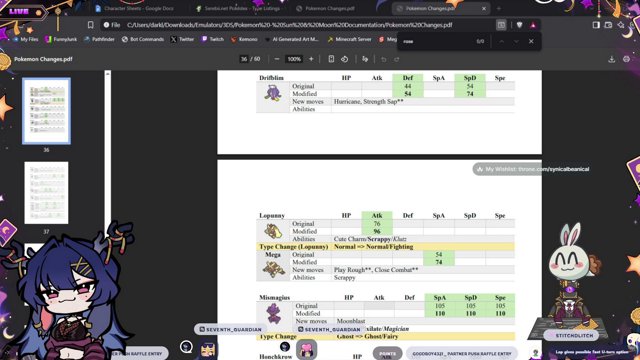Print the PDF document
Viewport: 640px width, 360px height.
[627, 59]
